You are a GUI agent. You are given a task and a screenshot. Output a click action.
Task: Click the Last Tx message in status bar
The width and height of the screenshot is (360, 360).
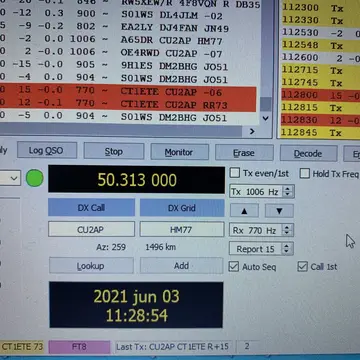172,347
